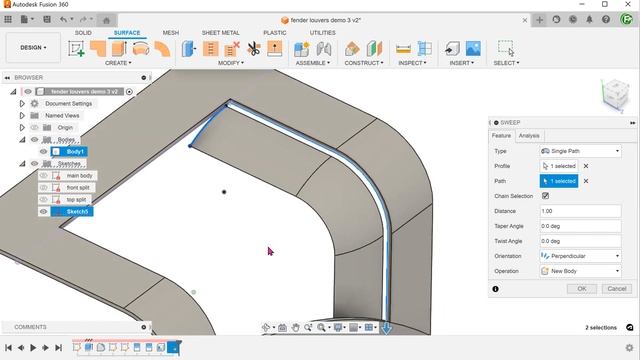Expand the Document Settings node

(22, 104)
